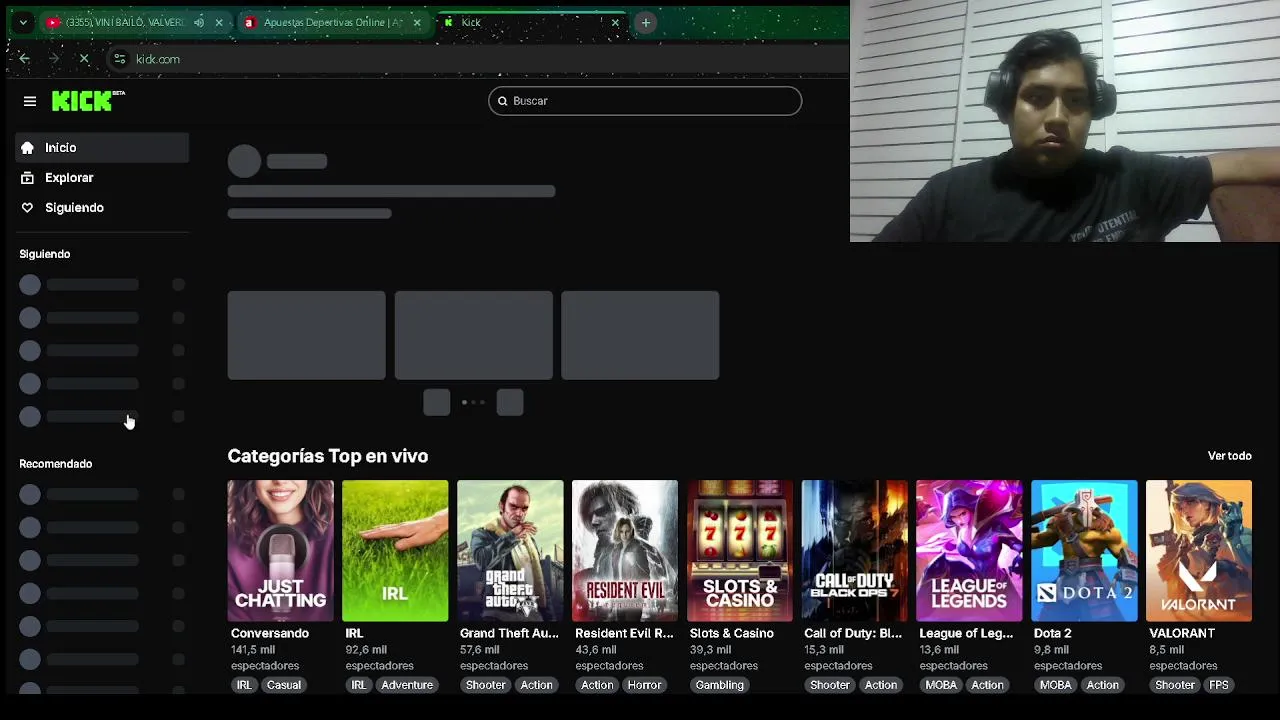Click Ver todo for top categories

(1230, 456)
